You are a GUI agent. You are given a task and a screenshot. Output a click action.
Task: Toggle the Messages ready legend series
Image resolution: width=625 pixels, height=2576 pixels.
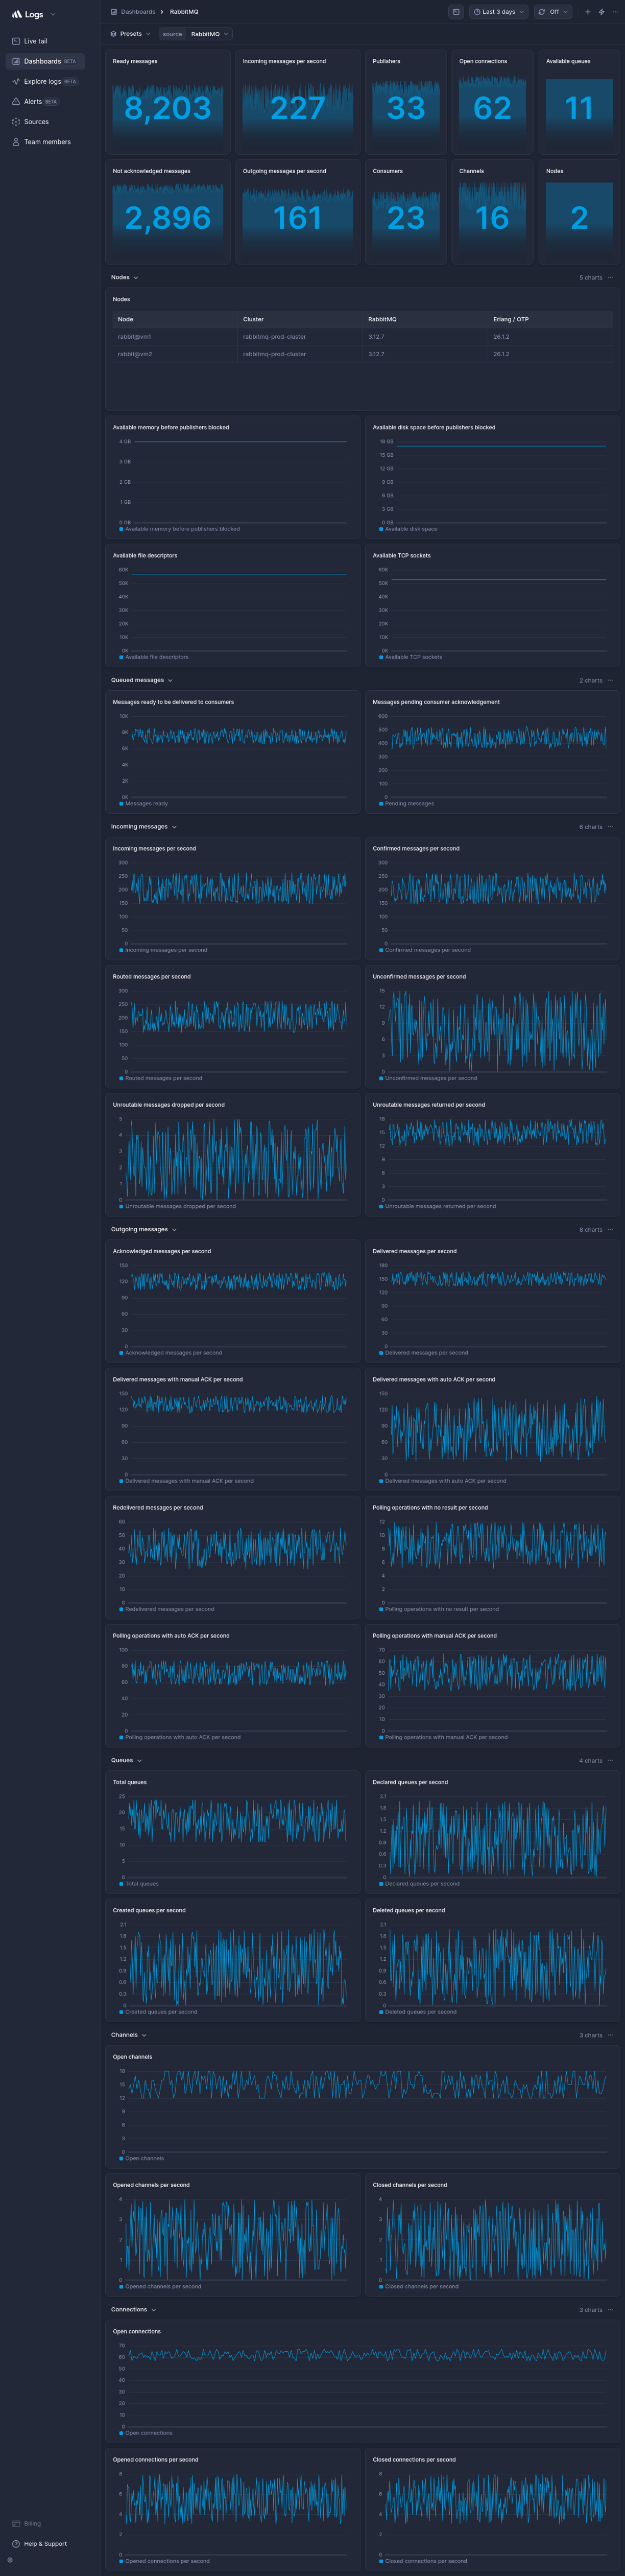144,803
